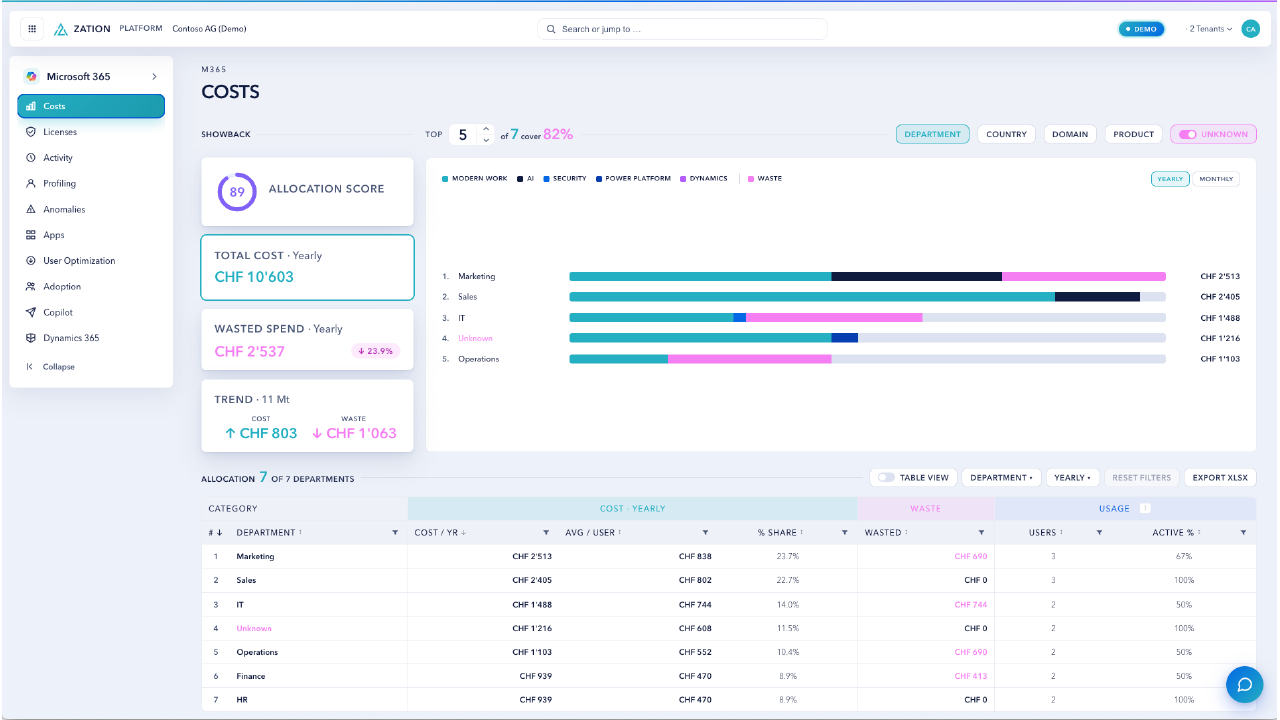Click the usage info icon
This screenshot has height=720, width=1280.
(x=1145, y=508)
